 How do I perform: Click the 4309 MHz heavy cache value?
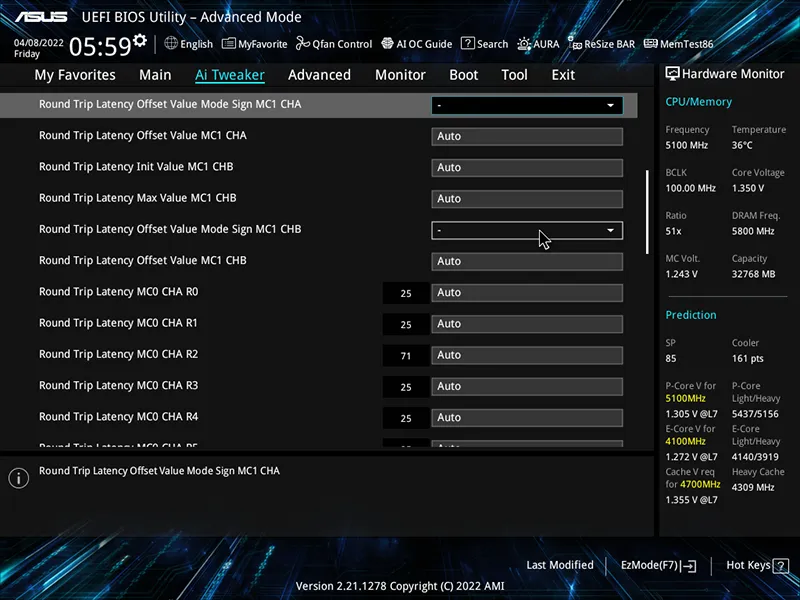pos(753,487)
